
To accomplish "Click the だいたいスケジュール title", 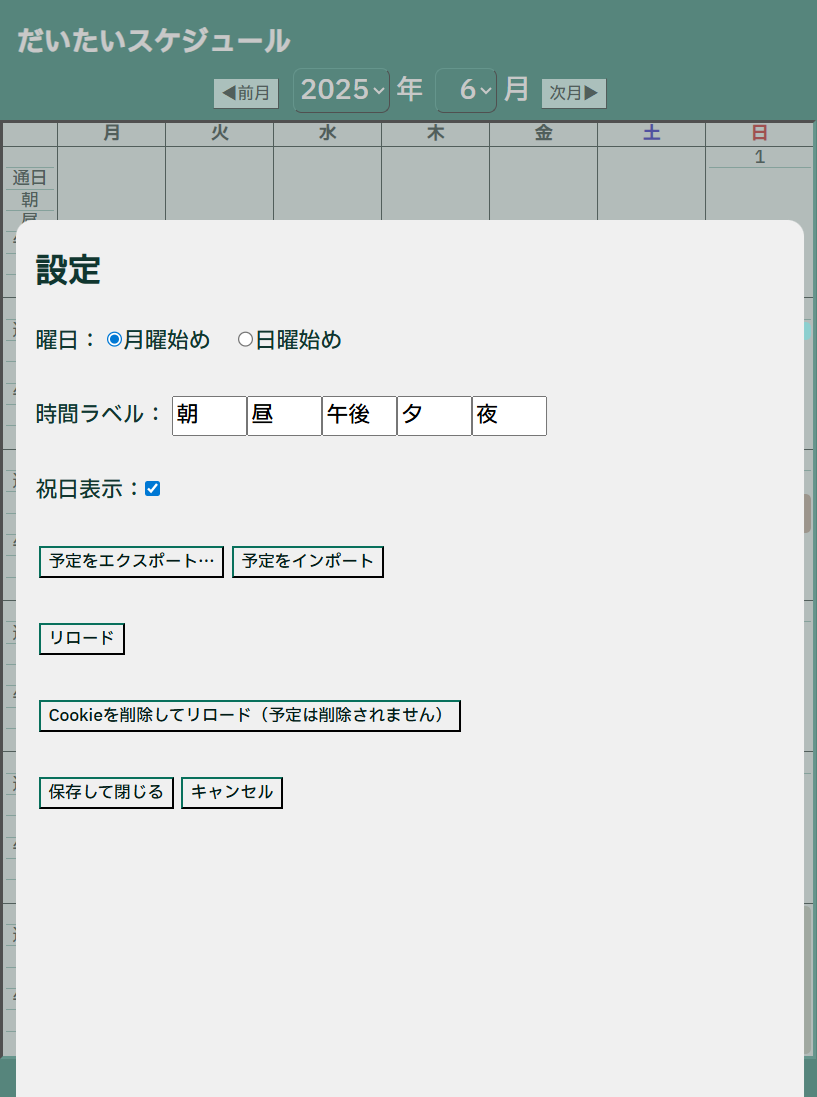I will (x=154, y=41).
